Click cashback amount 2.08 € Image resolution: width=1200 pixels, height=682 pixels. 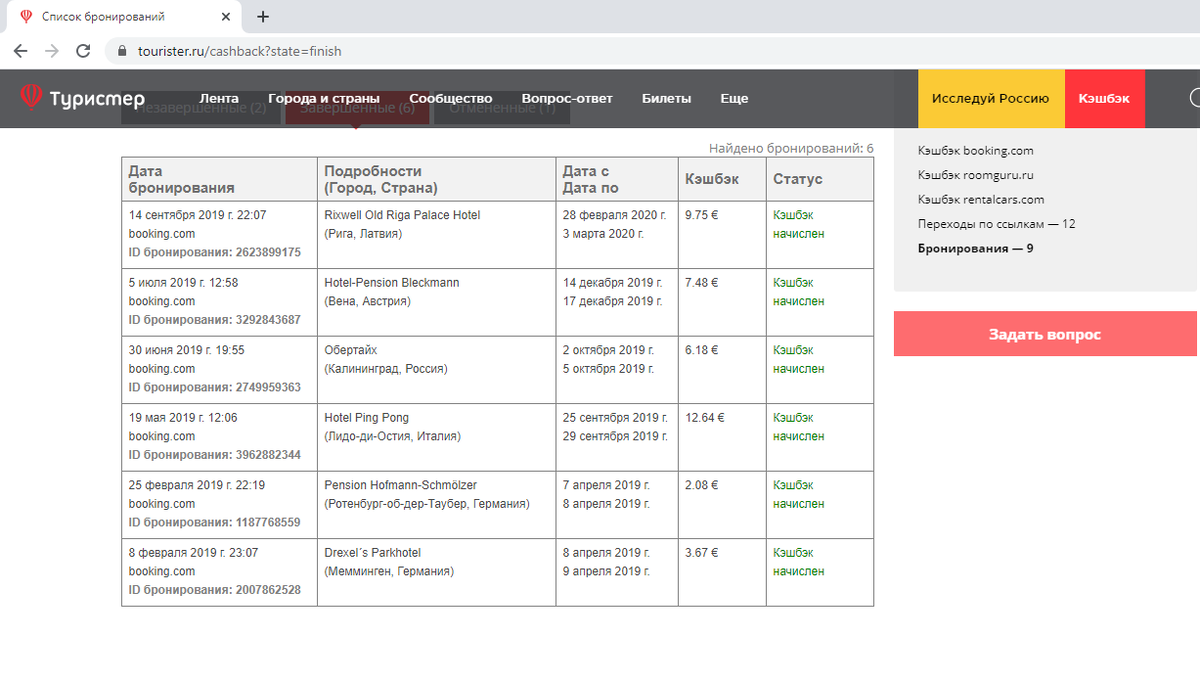coord(702,485)
